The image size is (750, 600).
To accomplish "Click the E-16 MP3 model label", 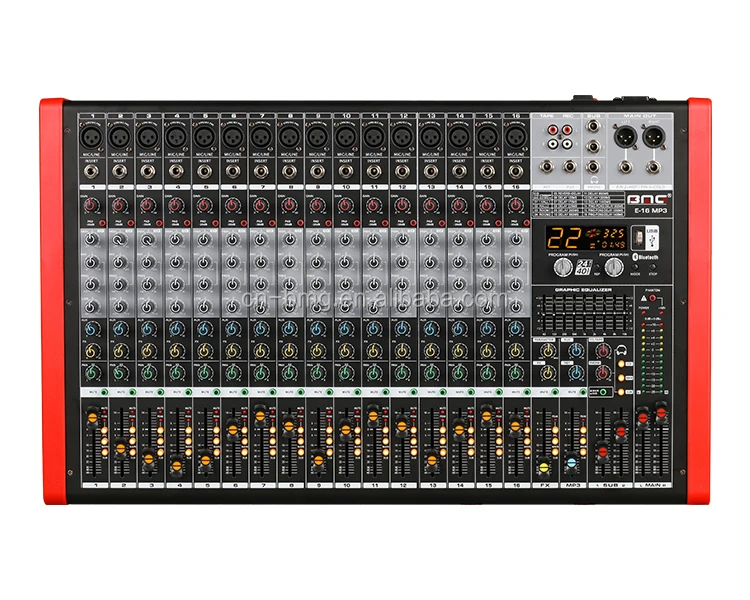I will coord(650,211).
